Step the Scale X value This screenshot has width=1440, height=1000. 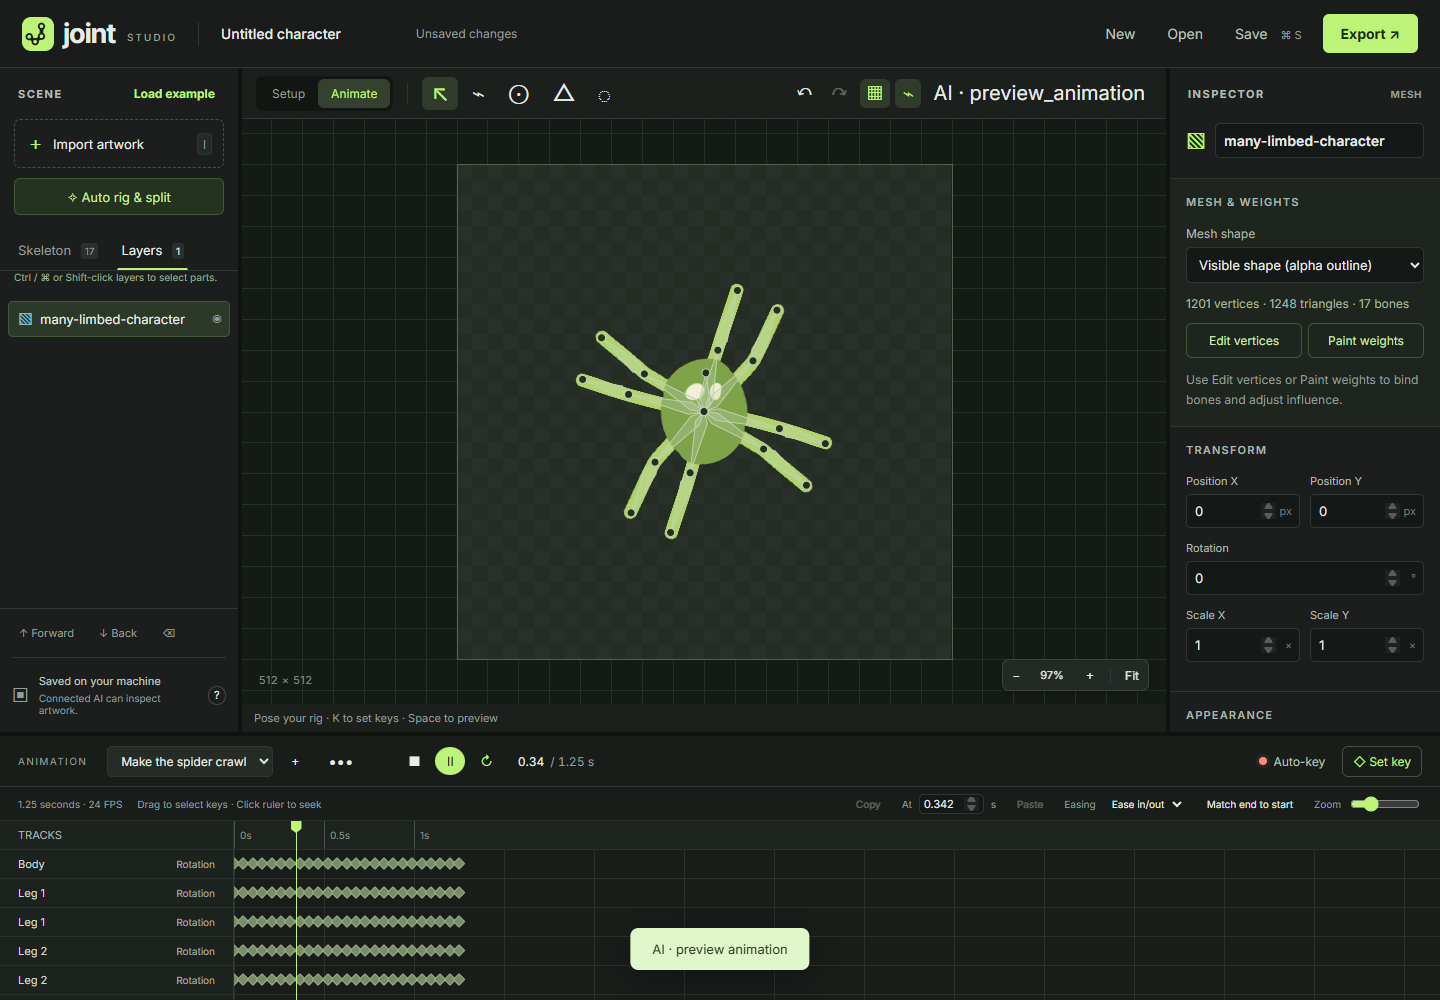coord(1268,645)
